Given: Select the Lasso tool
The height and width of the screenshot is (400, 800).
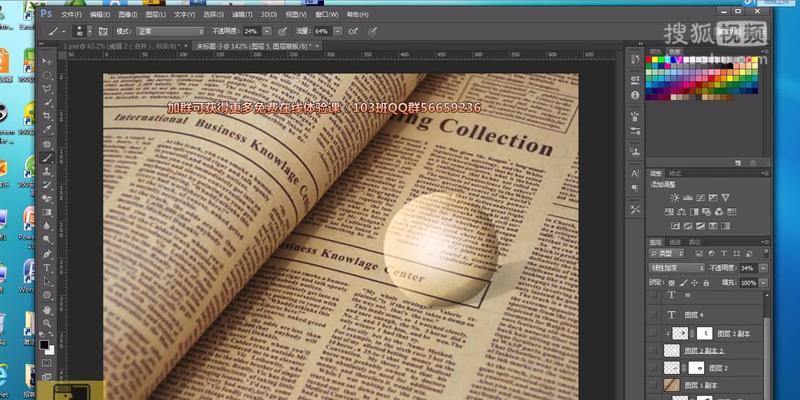Looking at the screenshot, I should pyautogui.click(x=47, y=88).
